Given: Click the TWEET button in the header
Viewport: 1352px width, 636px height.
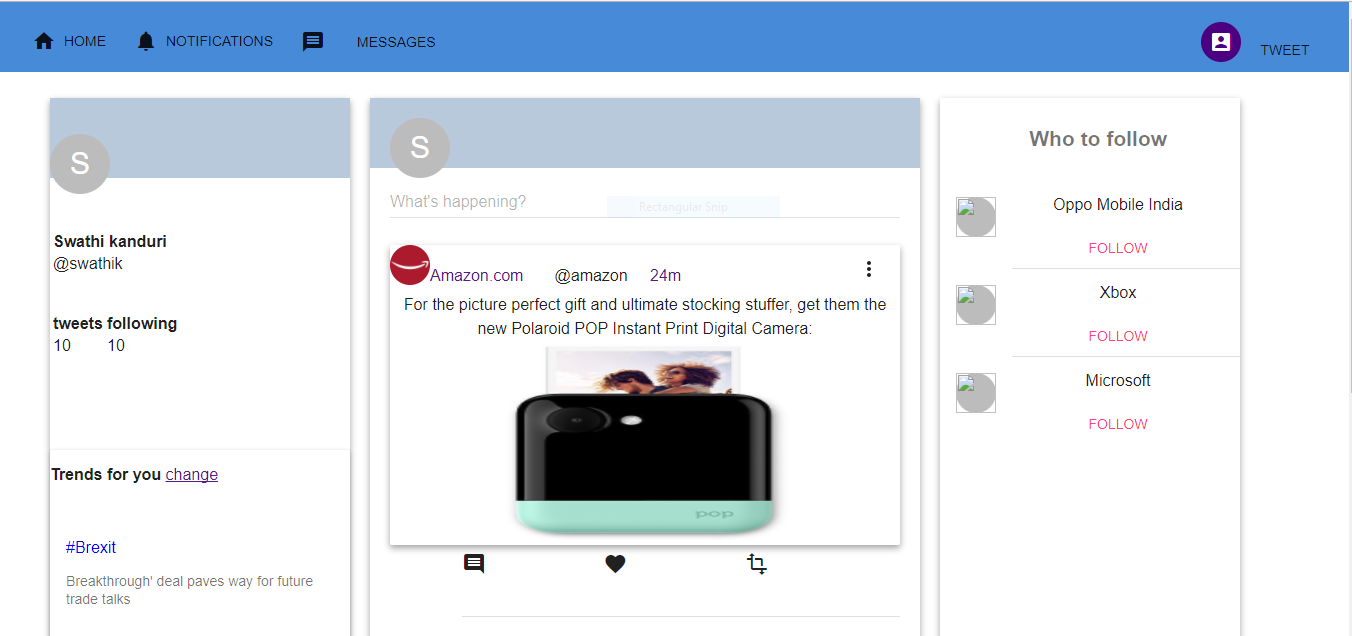Looking at the screenshot, I should [x=1284, y=50].
